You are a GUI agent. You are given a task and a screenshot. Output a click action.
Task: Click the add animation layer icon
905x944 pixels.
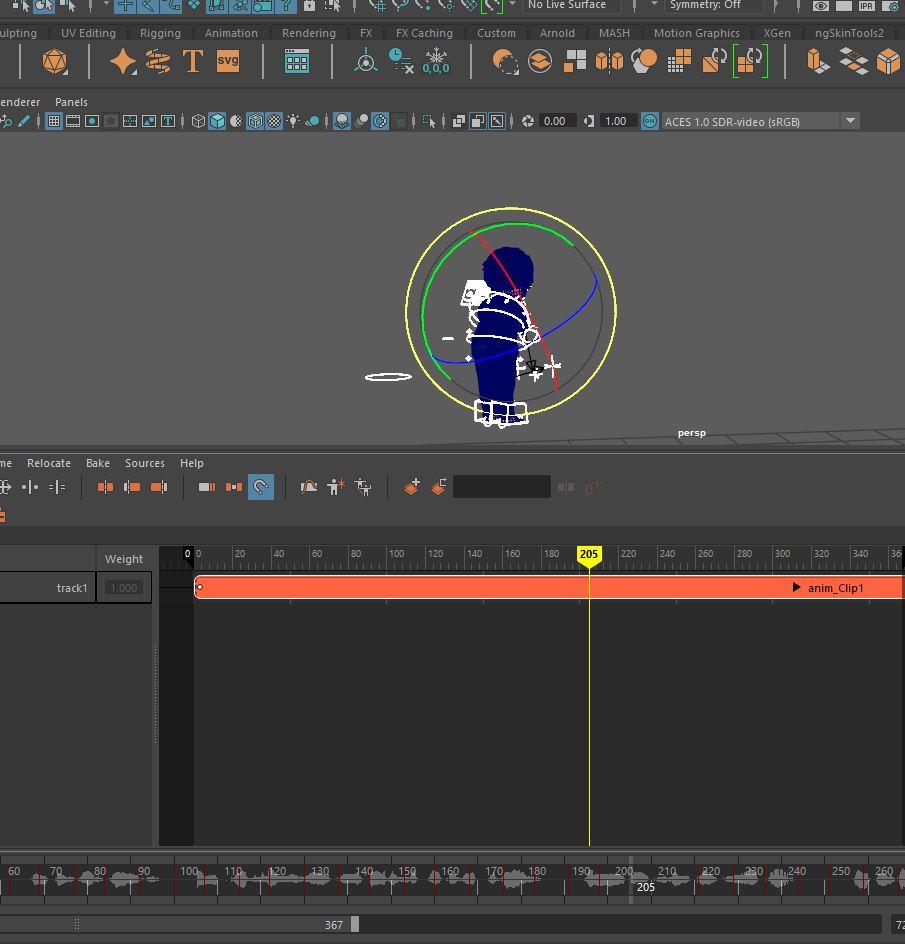tap(412, 487)
